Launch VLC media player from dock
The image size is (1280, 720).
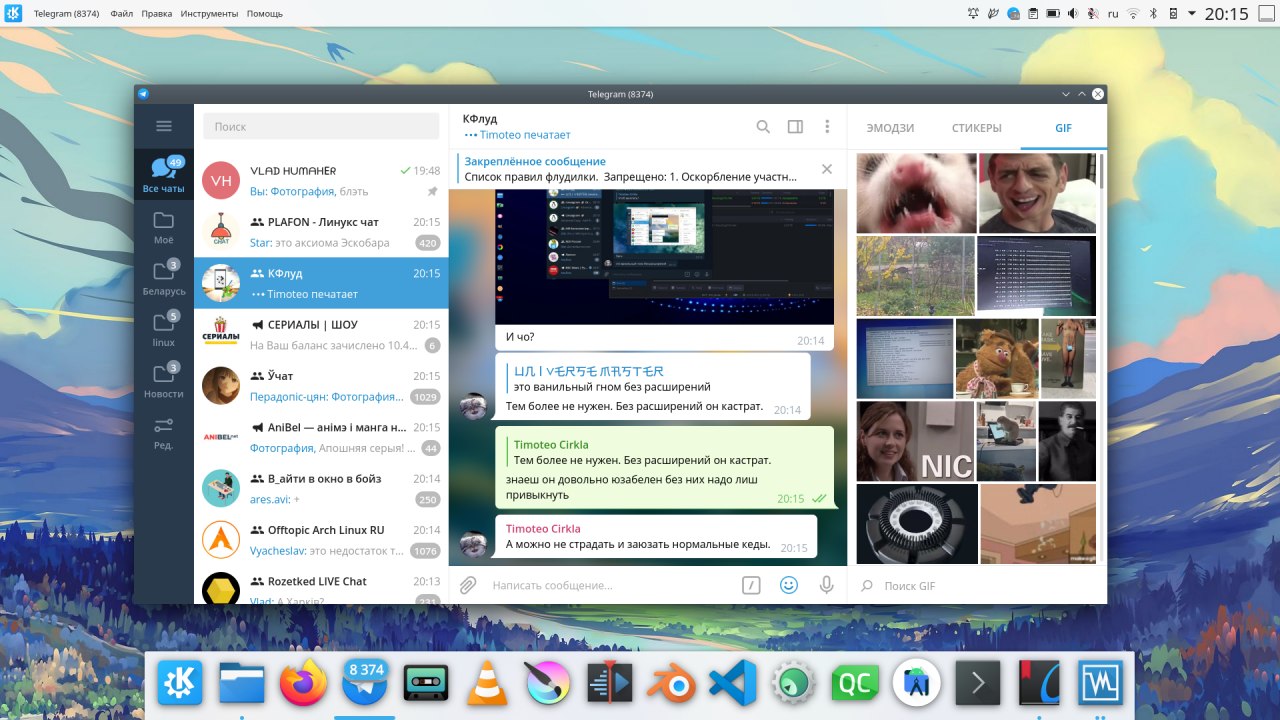click(x=487, y=684)
